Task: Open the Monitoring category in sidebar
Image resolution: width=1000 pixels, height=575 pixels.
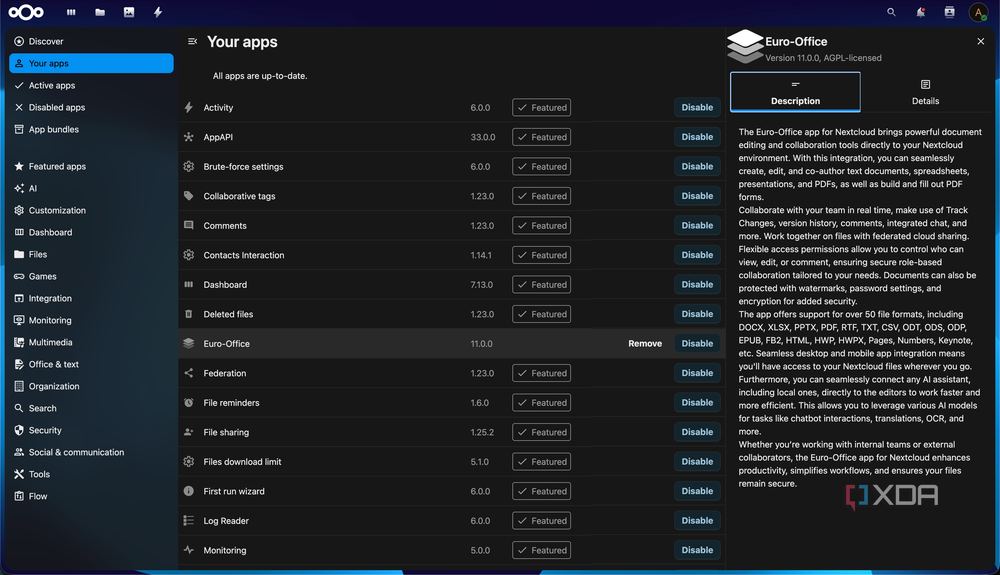Action: [91, 320]
